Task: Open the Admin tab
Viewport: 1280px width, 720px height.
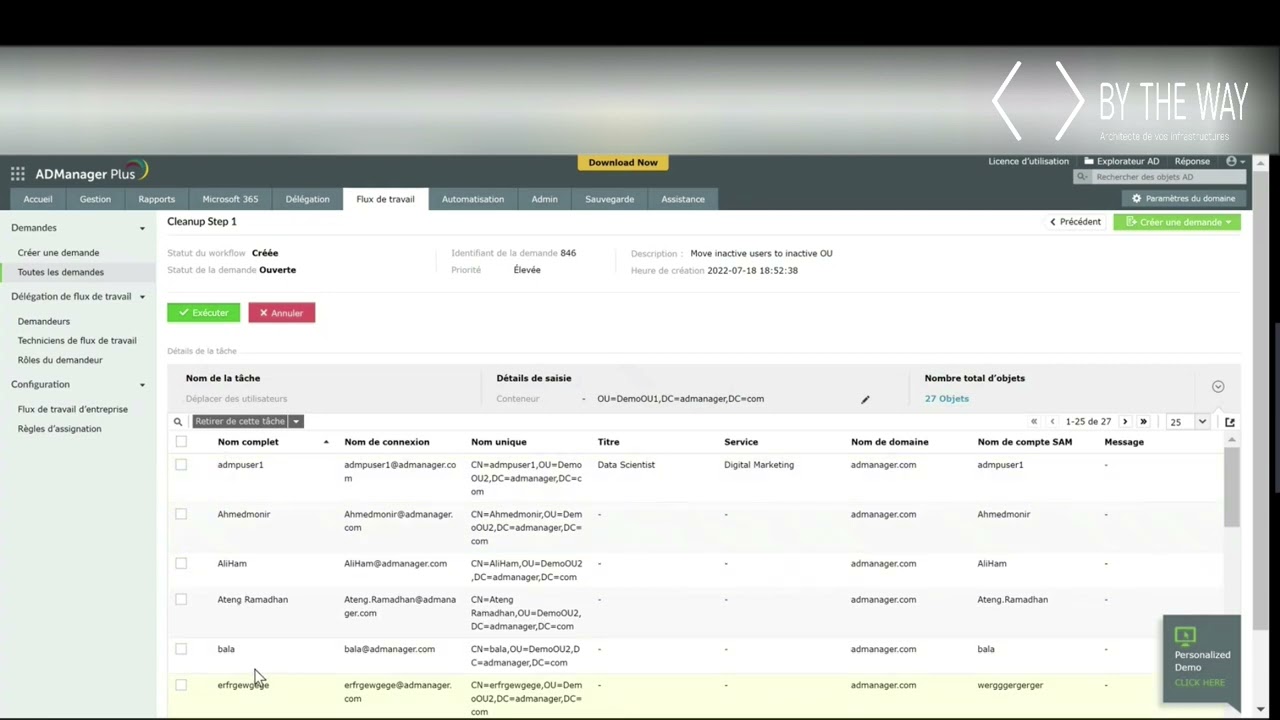Action: point(544,199)
